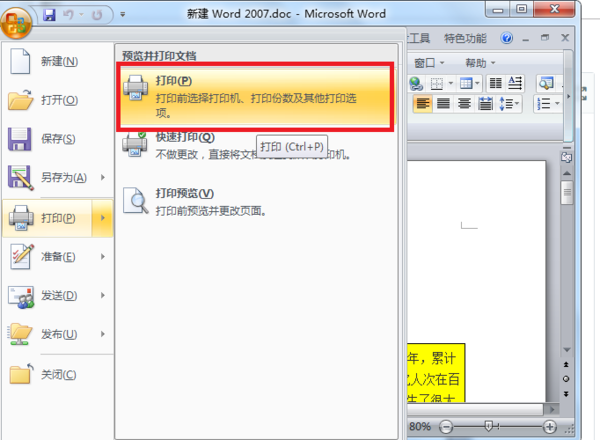Image resolution: width=600 pixels, height=440 pixels.
Task: Expand the 准备(E) submenu arrow
Action: (x=103, y=256)
